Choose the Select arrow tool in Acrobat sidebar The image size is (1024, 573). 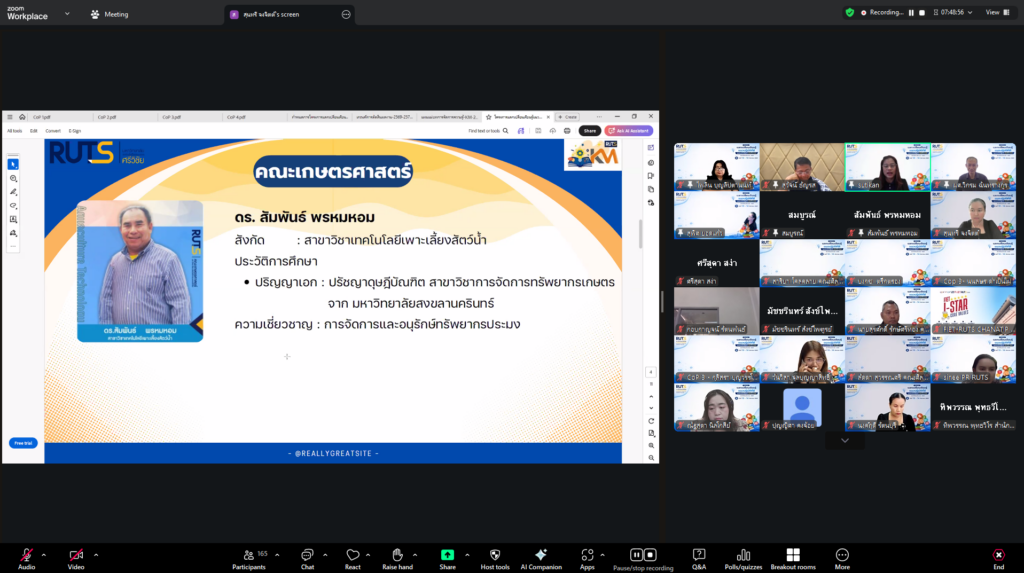13,164
